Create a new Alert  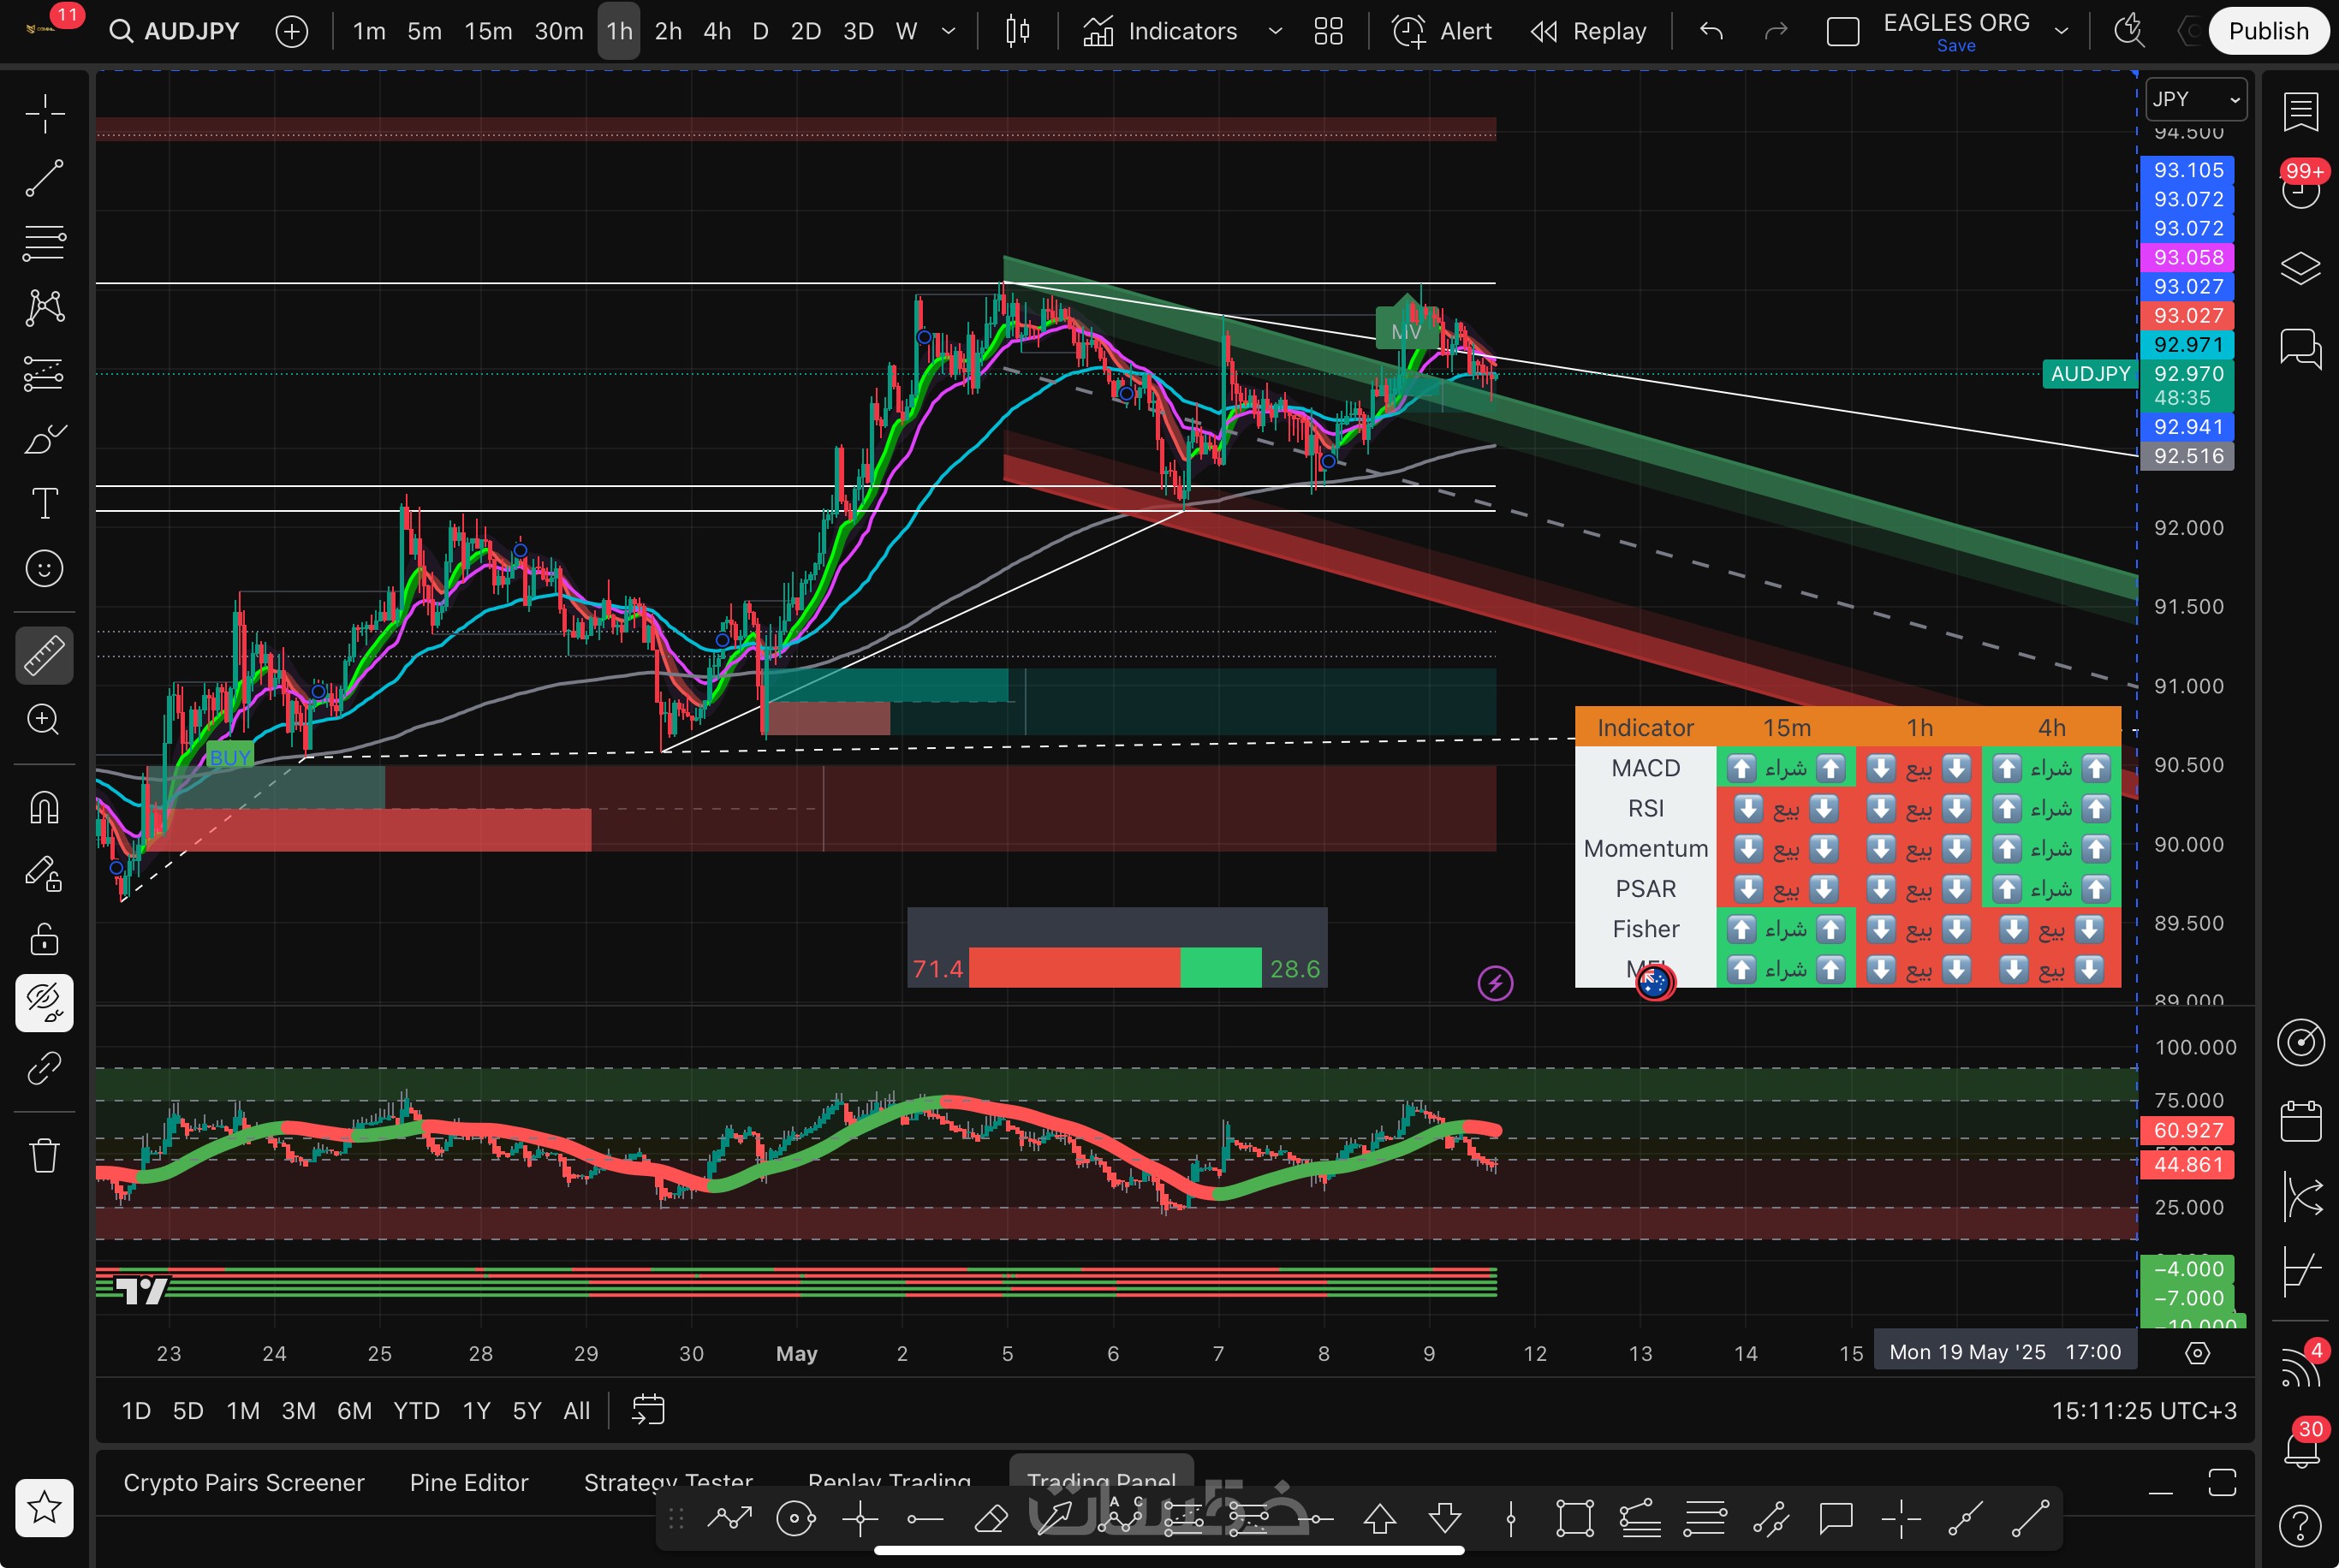tap(1442, 31)
